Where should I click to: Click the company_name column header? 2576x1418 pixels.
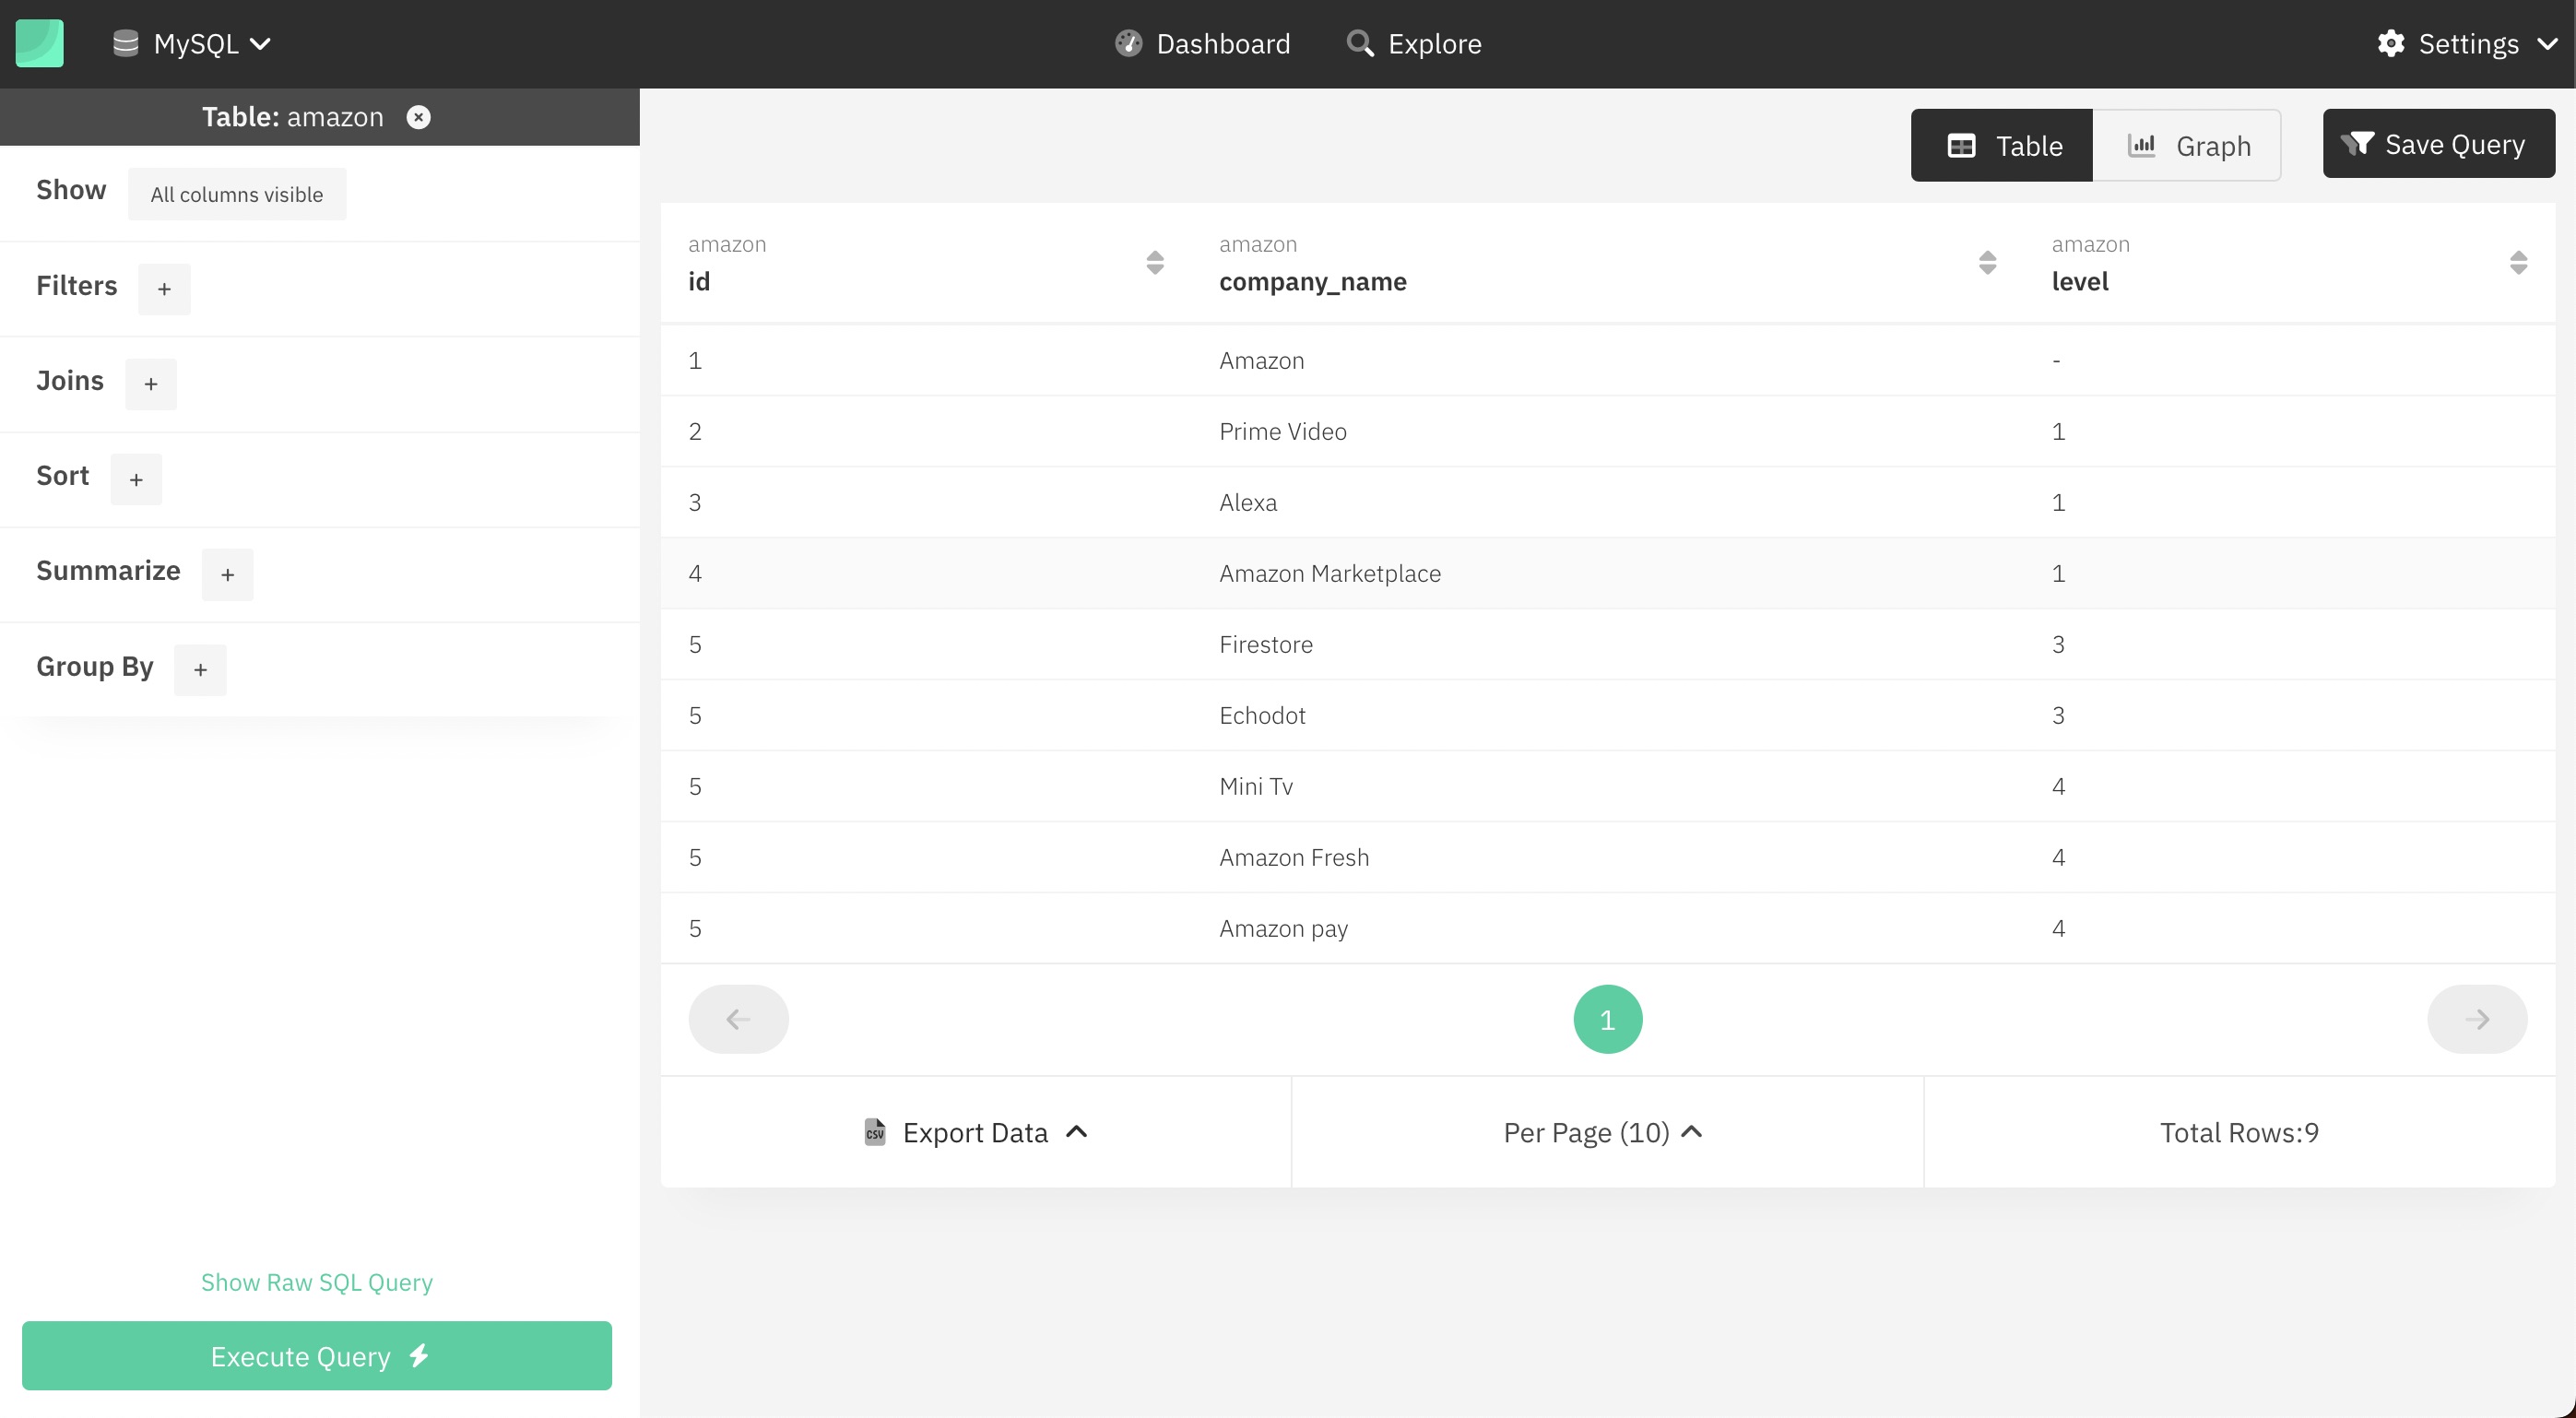1313,282
